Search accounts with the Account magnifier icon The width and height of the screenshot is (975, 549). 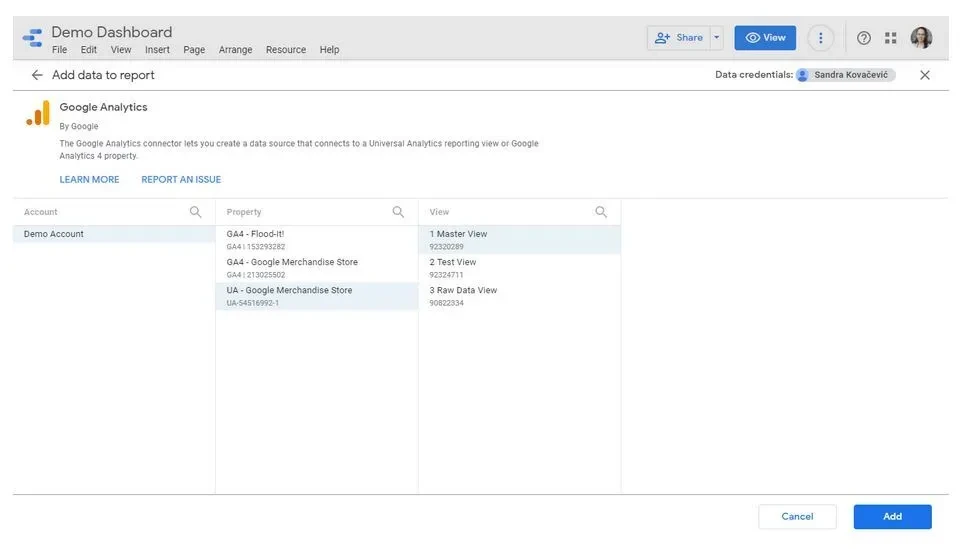(x=195, y=212)
